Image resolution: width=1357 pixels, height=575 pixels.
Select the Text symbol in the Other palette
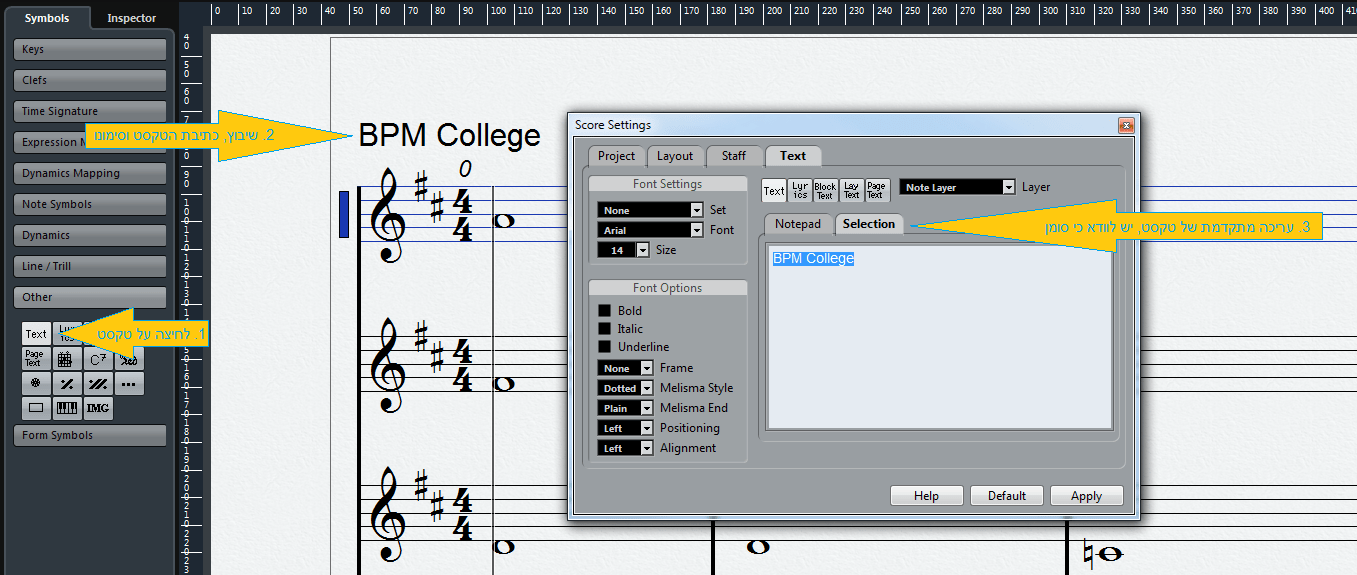[36, 334]
